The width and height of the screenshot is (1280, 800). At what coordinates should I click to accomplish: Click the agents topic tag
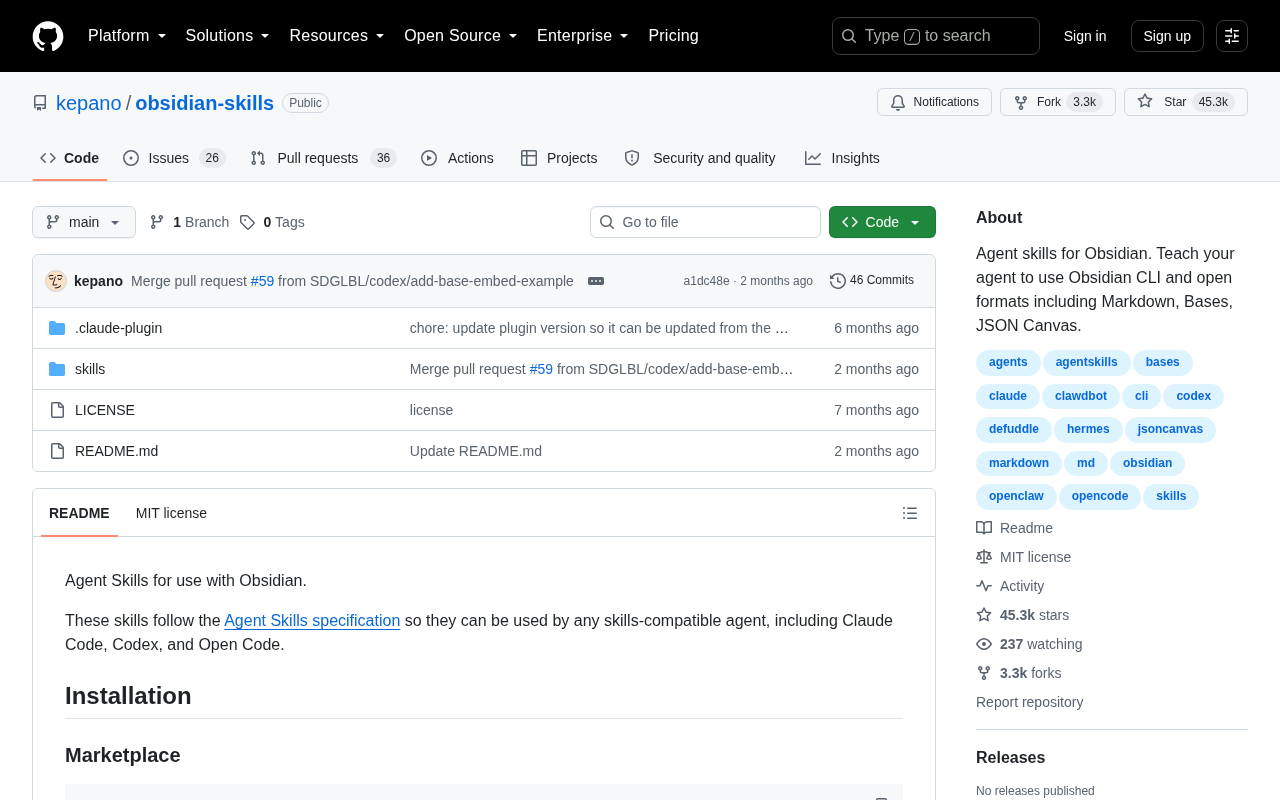click(1008, 362)
